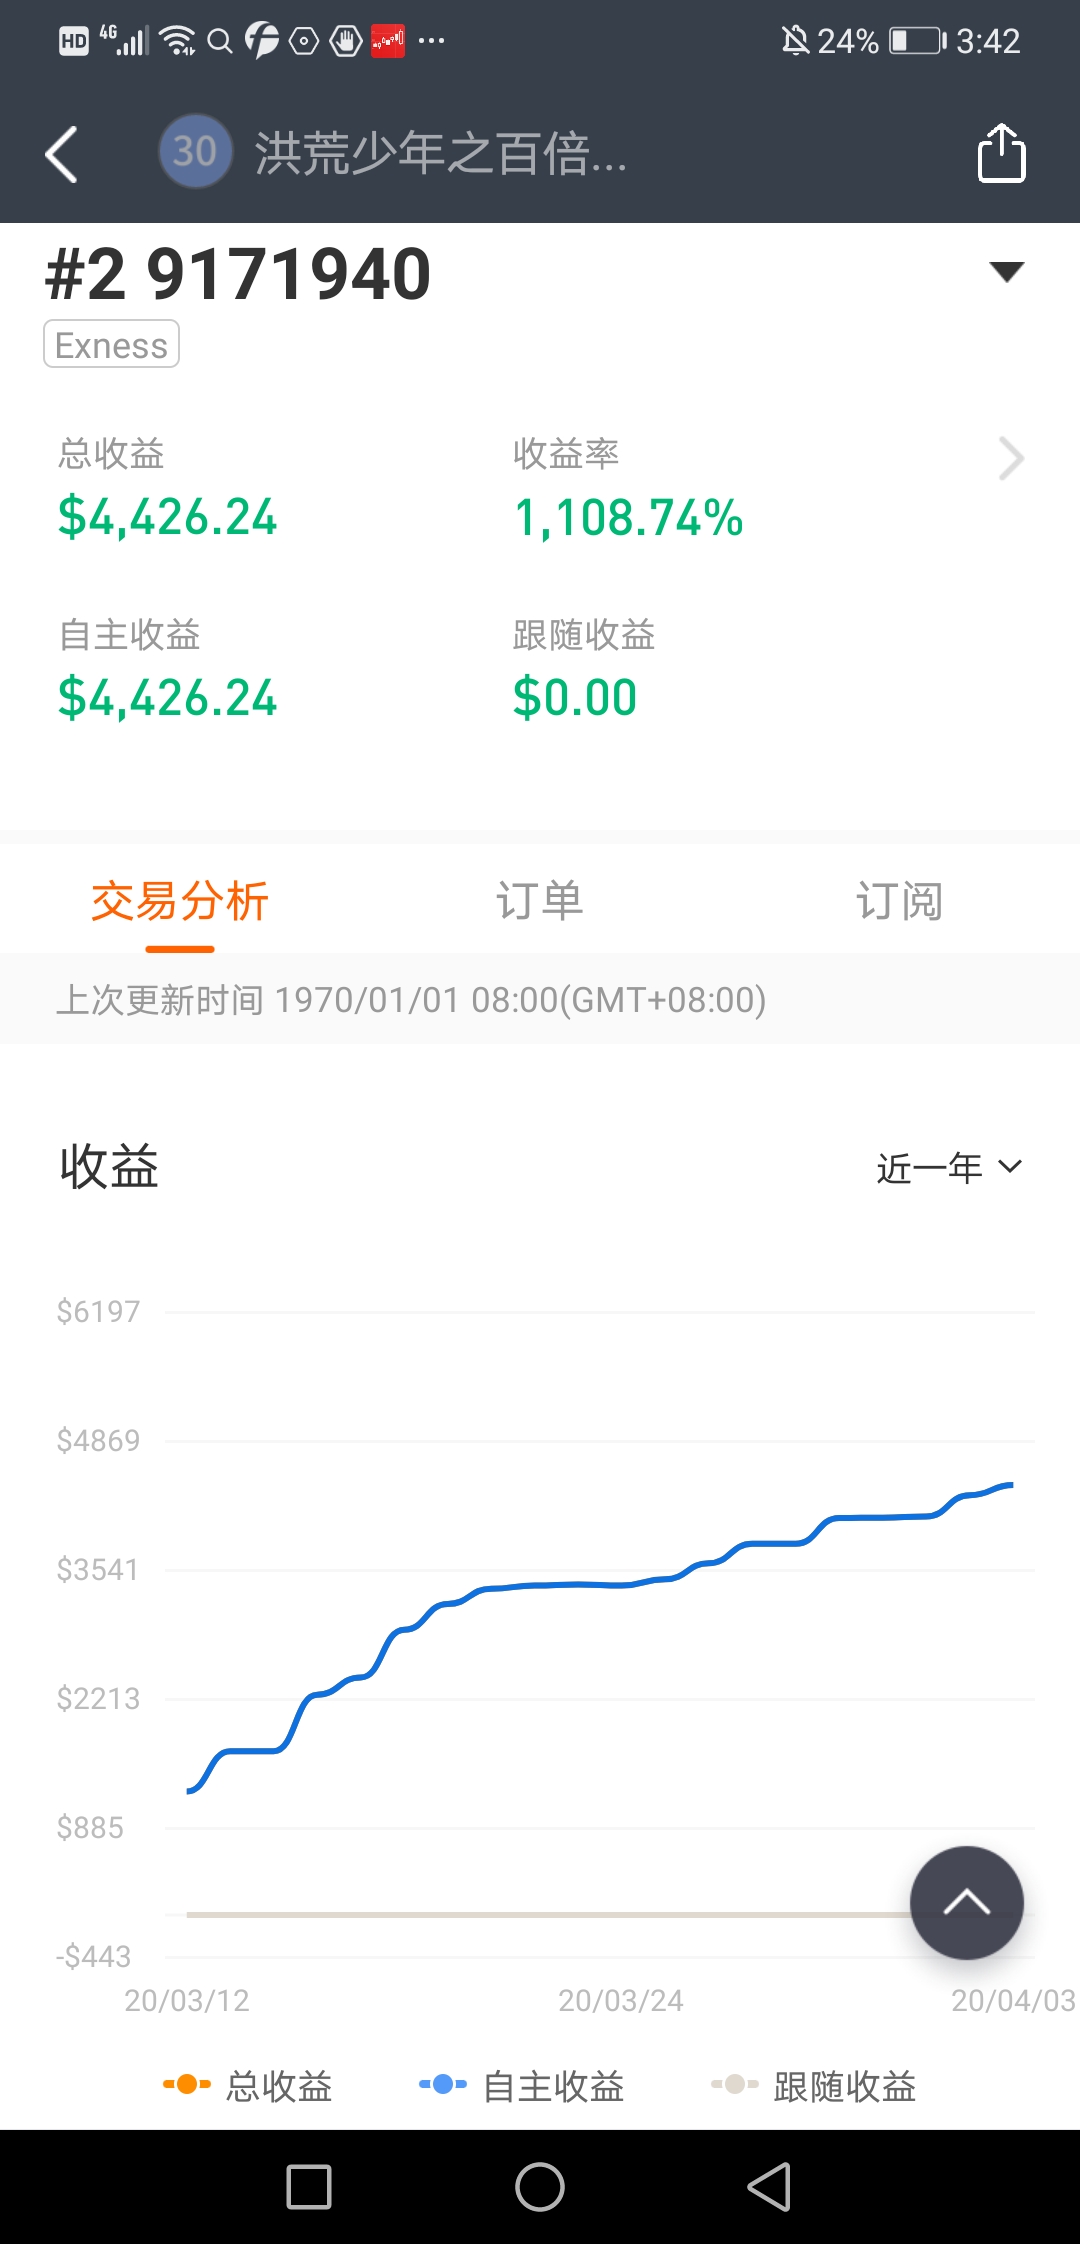The image size is (1080, 2244).
Task: Toggle 跟随收益 legend series
Action: tap(813, 2086)
